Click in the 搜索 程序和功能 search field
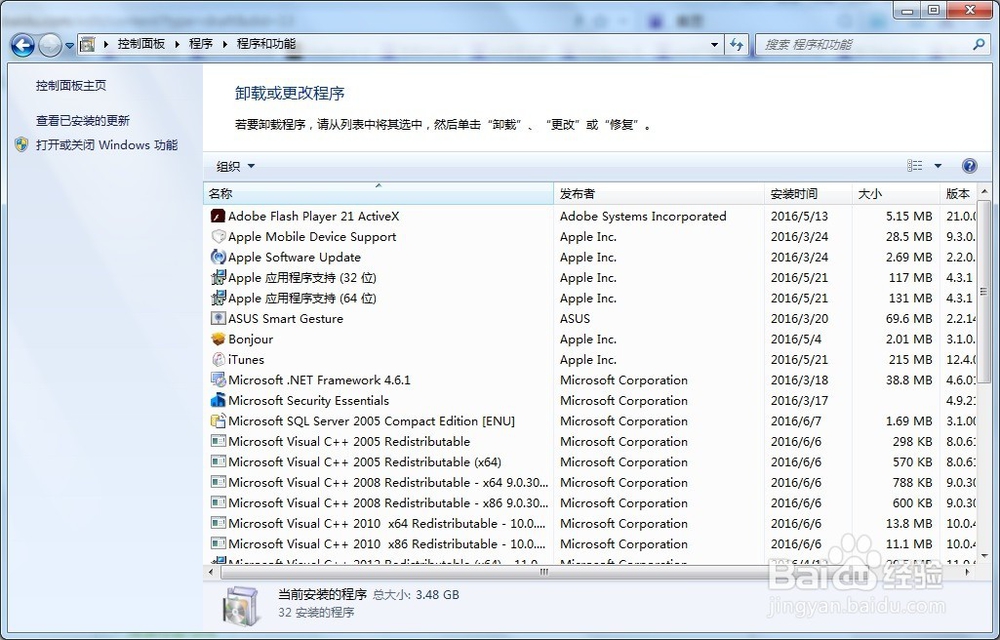The image size is (1000, 640). pyautogui.click(x=864, y=45)
